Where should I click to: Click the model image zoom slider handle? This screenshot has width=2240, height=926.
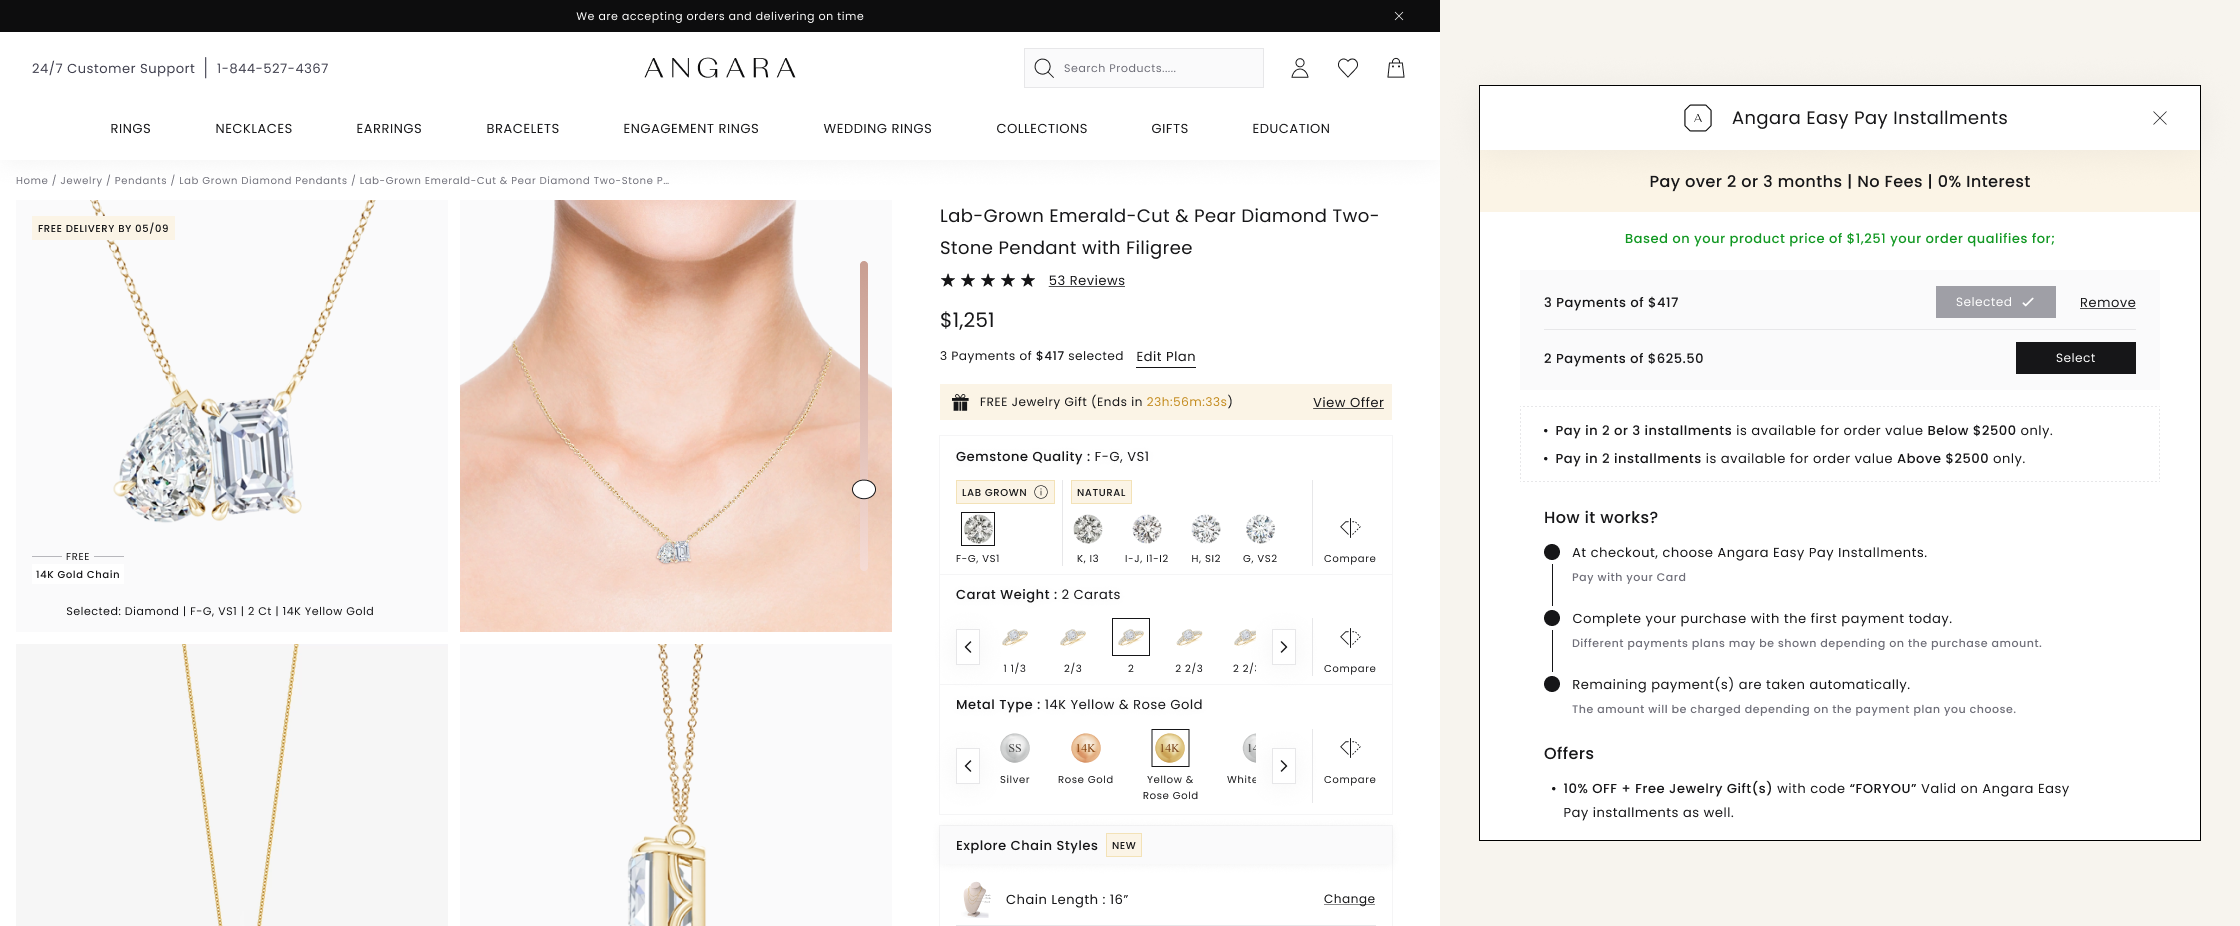864,489
